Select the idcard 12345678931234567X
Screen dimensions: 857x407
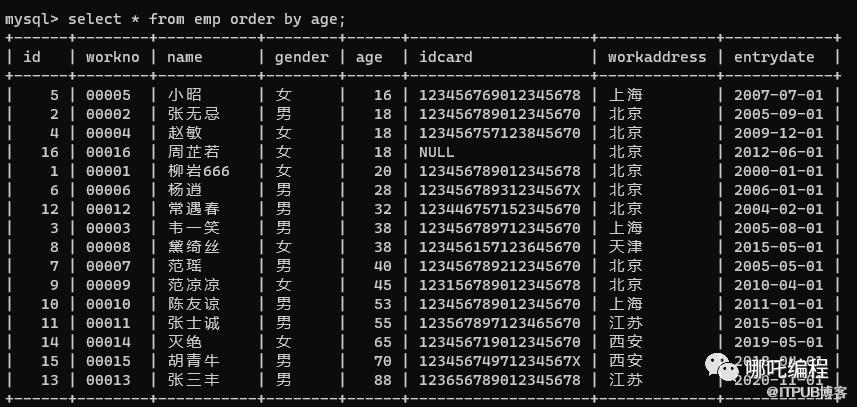tap(499, 190)
